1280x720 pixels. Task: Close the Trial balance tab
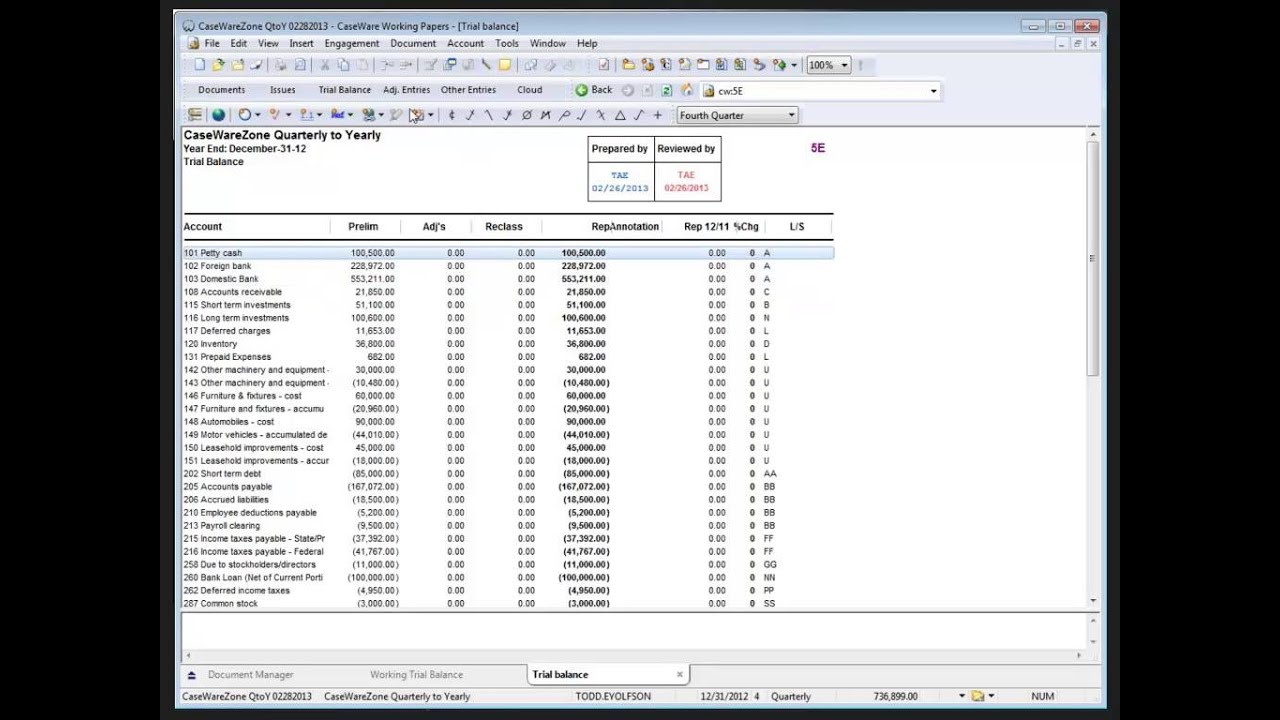coord(680,675)
